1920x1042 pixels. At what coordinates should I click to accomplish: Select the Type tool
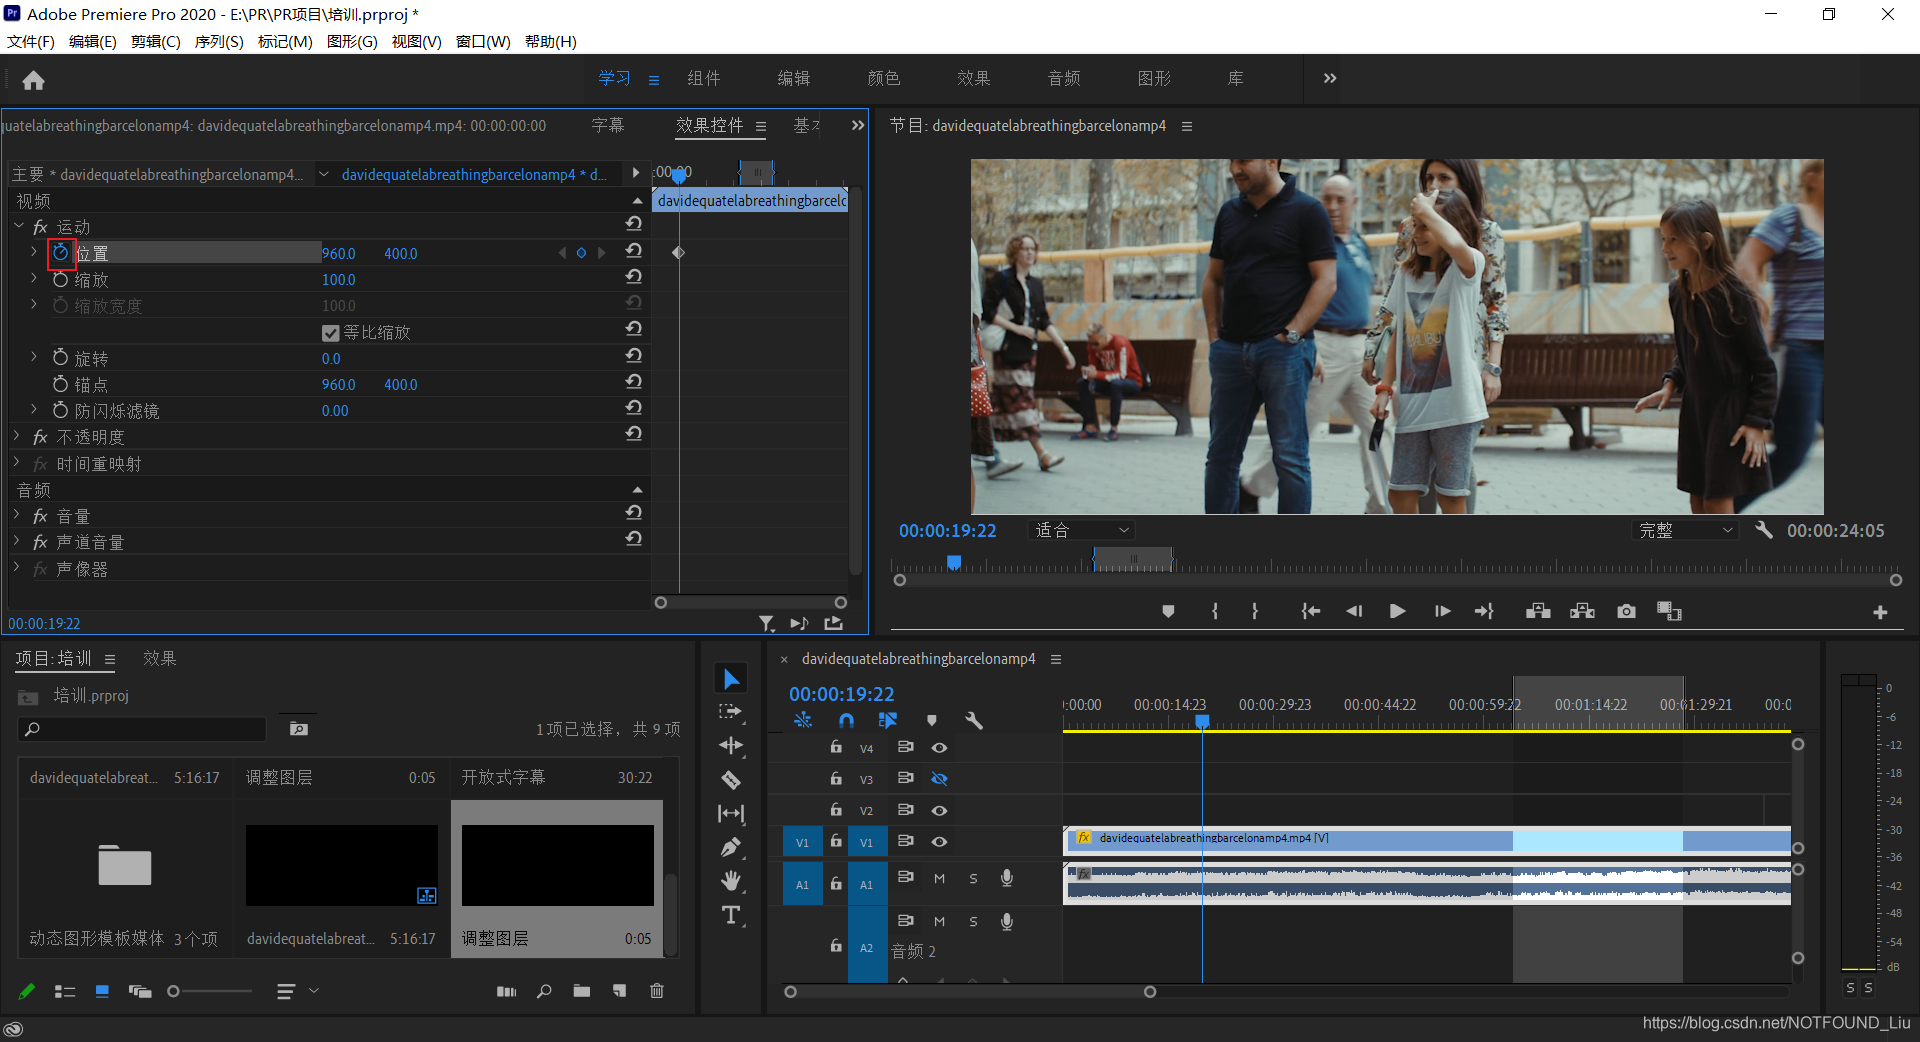(x=731, y=915)
